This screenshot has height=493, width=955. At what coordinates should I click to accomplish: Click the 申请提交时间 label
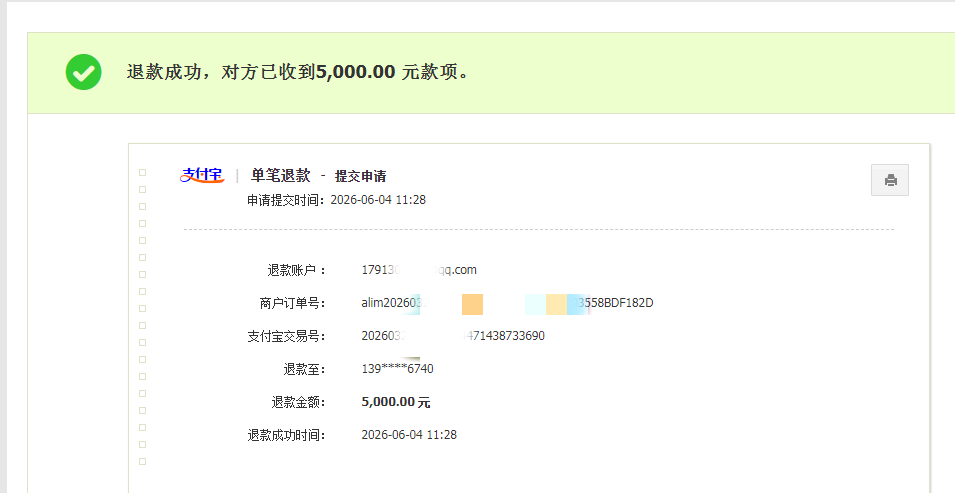286,200
